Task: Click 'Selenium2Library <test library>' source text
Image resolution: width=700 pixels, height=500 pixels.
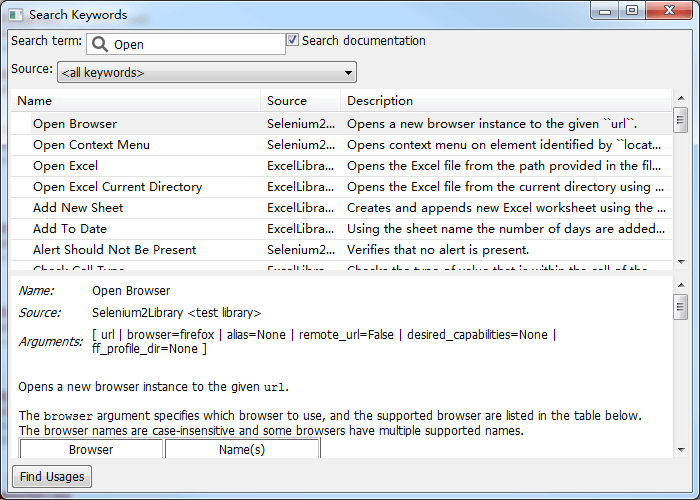Action: pos(176,312)
